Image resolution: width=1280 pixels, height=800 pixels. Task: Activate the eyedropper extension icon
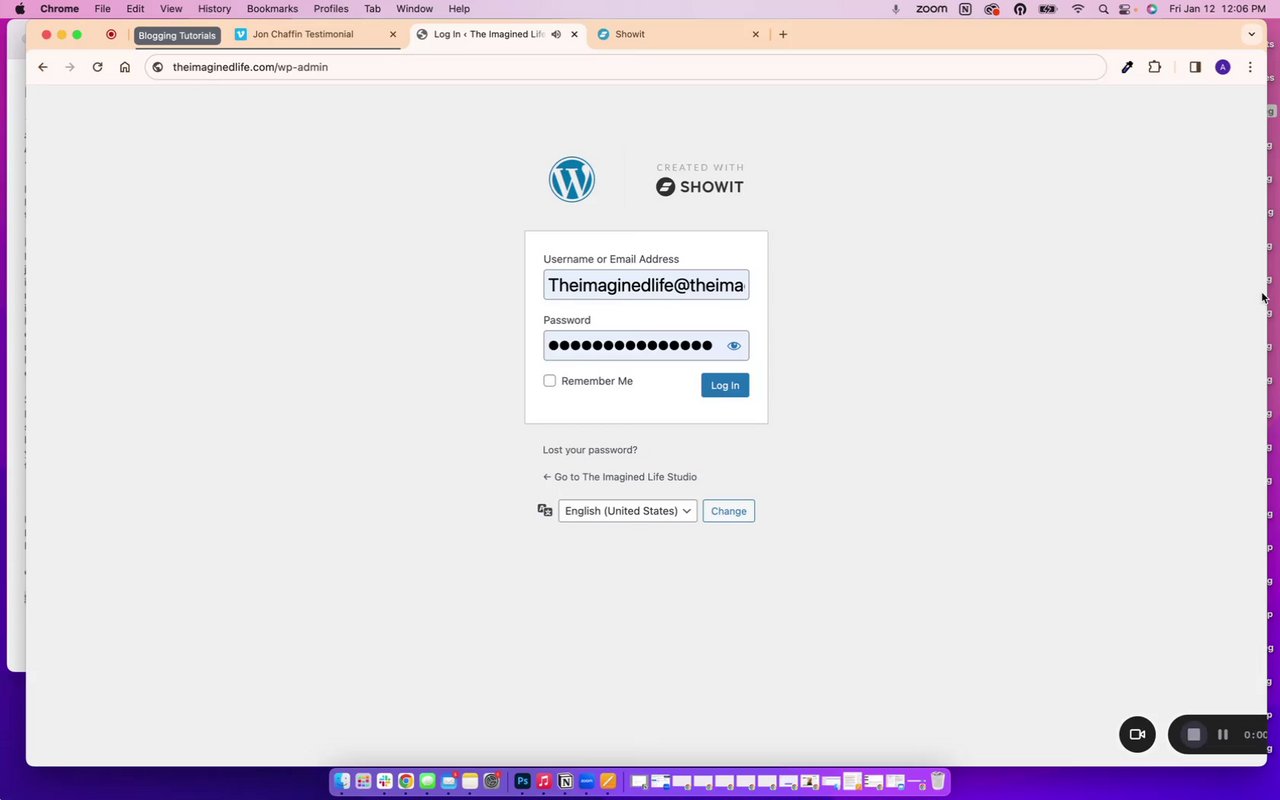pyautogui.click(x=1127, y=67)
